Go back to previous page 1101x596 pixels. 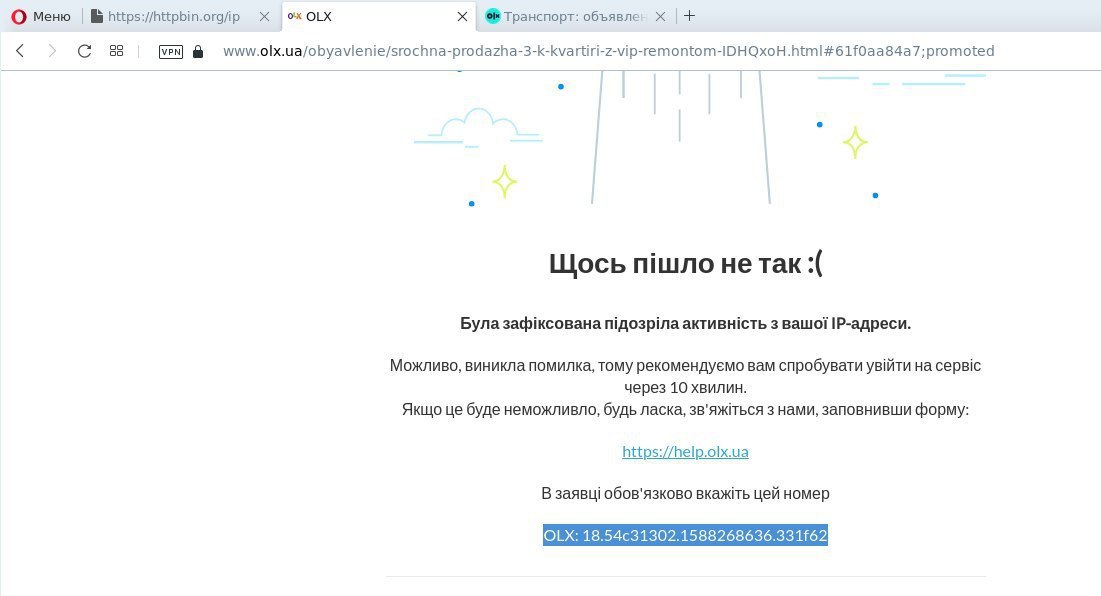point(20,51)
